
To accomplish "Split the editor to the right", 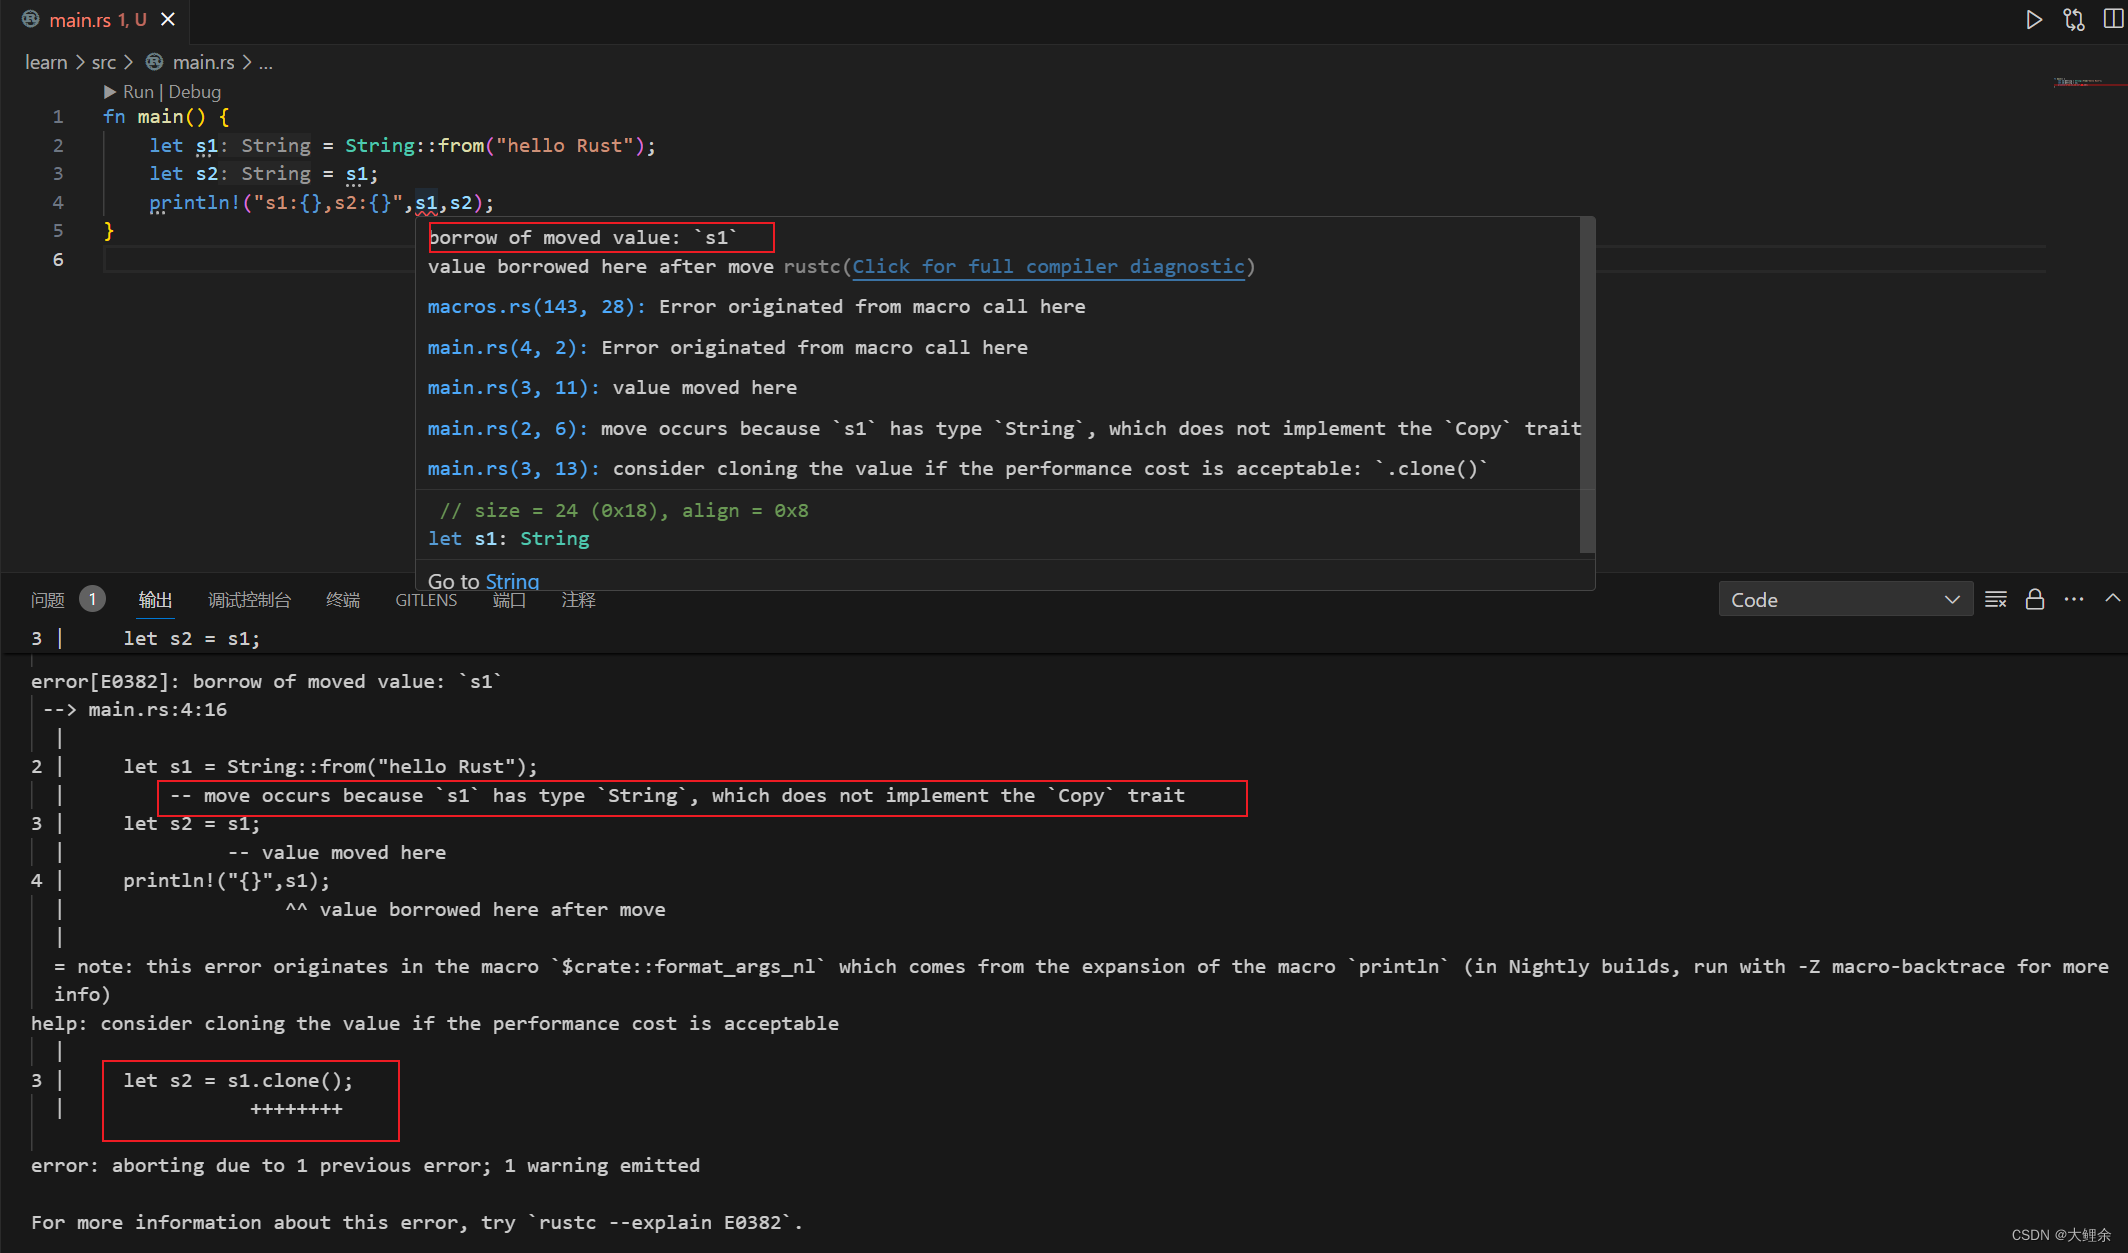I will (2112, 20).
